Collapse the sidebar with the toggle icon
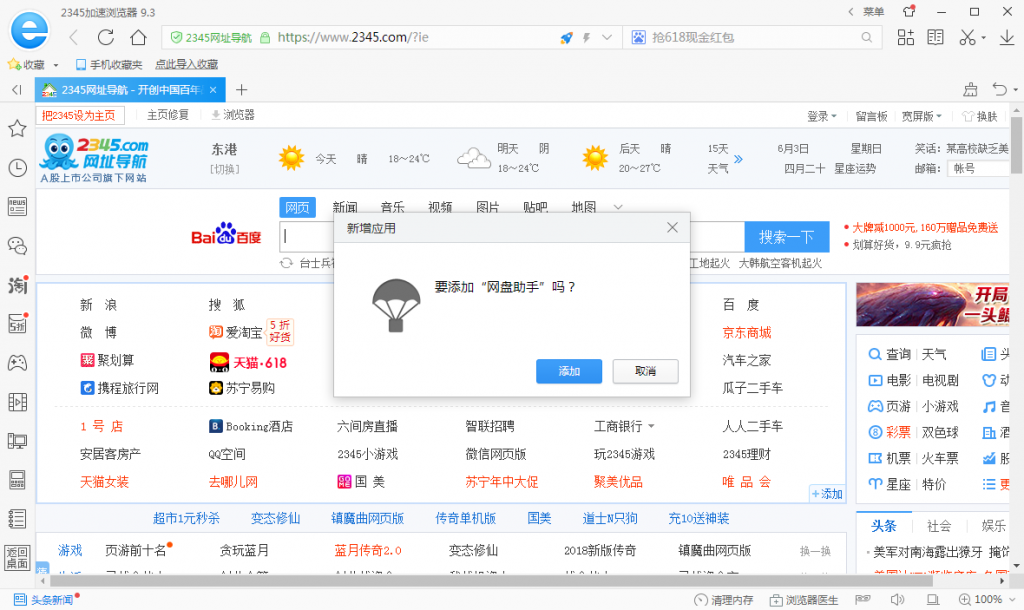Screen dimensions: 1024x610 click(17, 89)
